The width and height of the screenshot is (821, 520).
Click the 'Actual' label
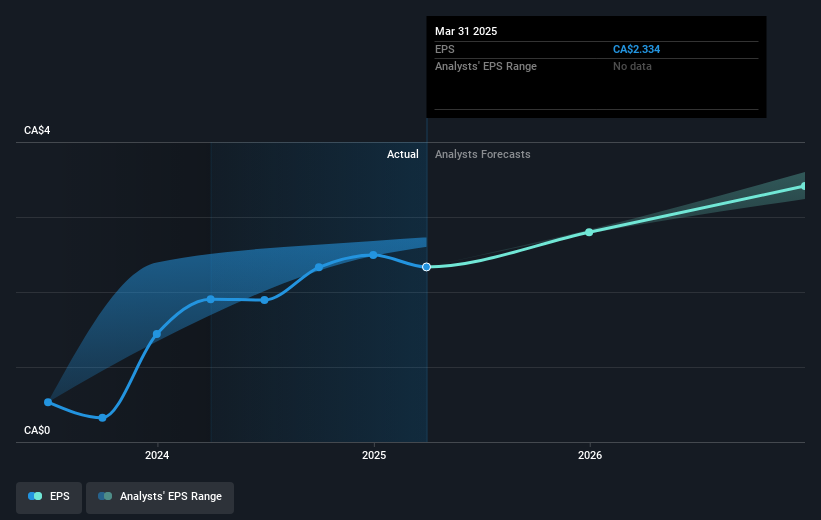(403, 154)
